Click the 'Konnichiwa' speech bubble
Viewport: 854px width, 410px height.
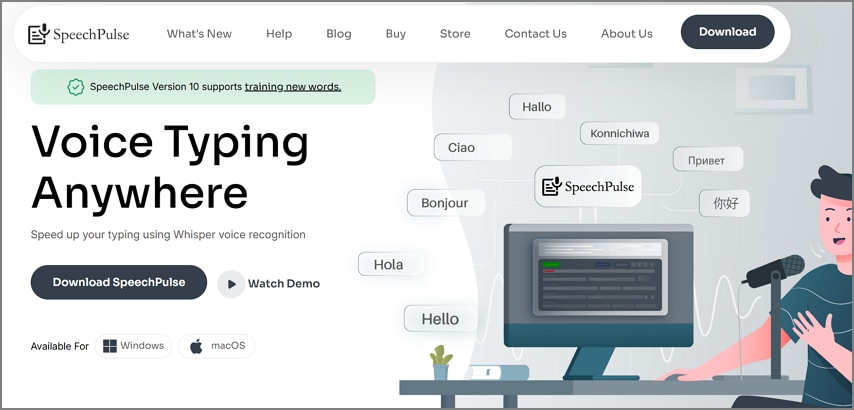[619, 133]
